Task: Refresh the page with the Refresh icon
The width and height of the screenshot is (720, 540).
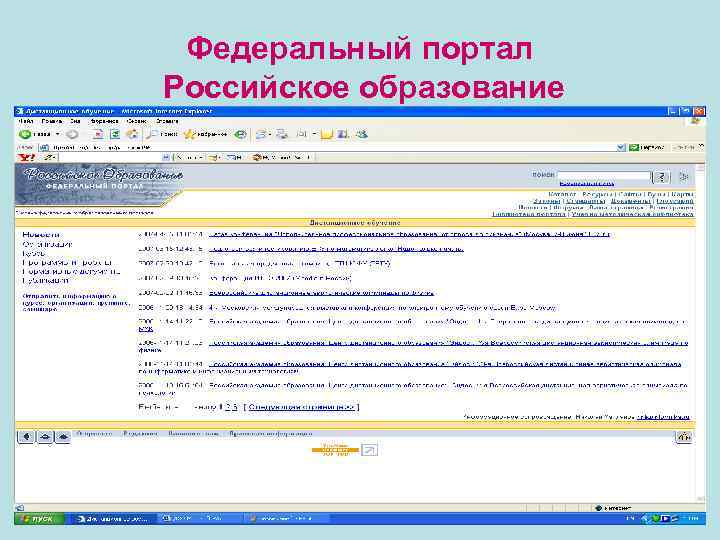Action: pyautogui.click(x=115, y=134)
